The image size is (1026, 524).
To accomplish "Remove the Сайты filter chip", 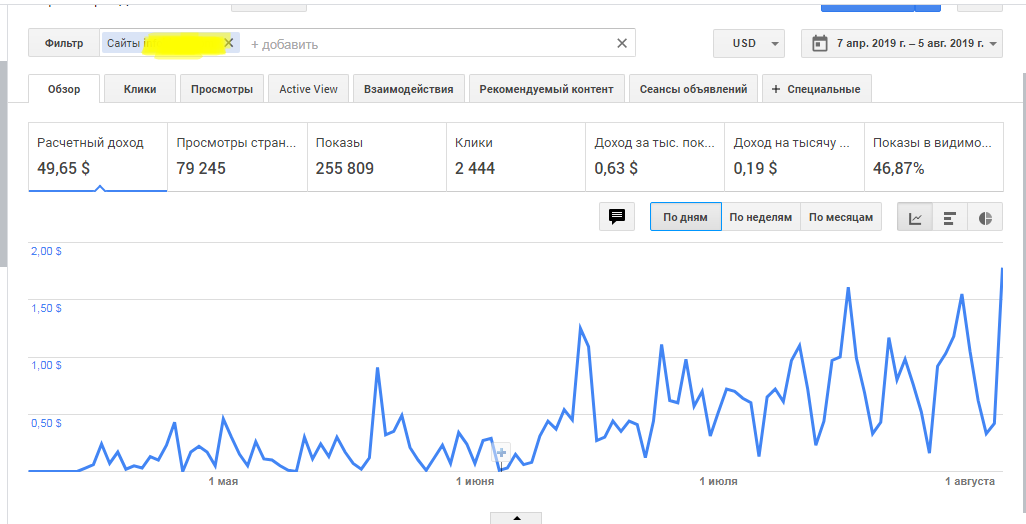I will 229,43.
